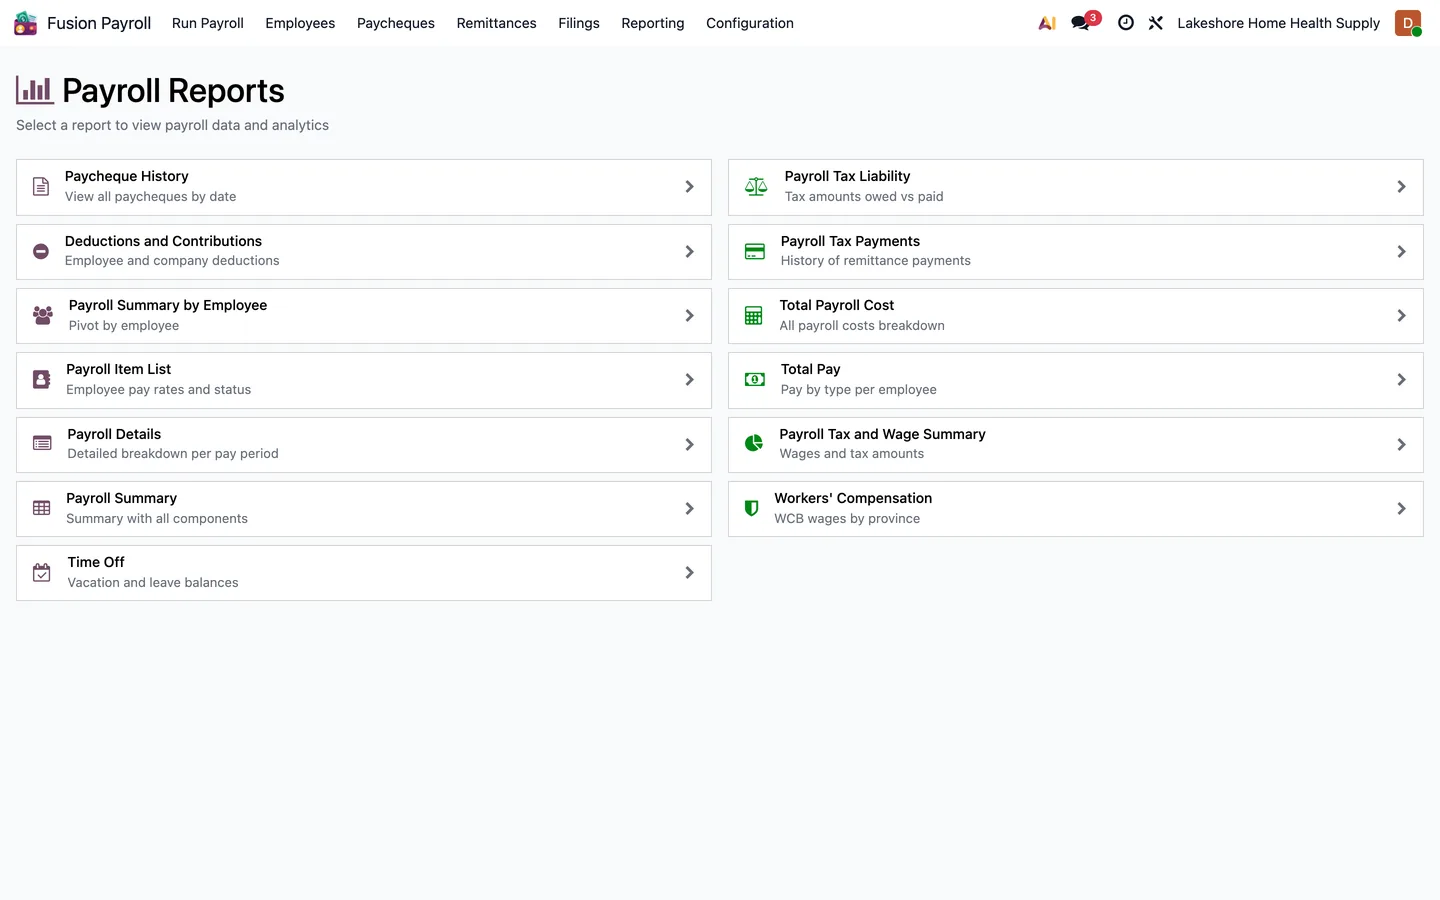Expand Payroll Summary by Employee chevron
Screen dimensions: 1440x900
point(689,316)
